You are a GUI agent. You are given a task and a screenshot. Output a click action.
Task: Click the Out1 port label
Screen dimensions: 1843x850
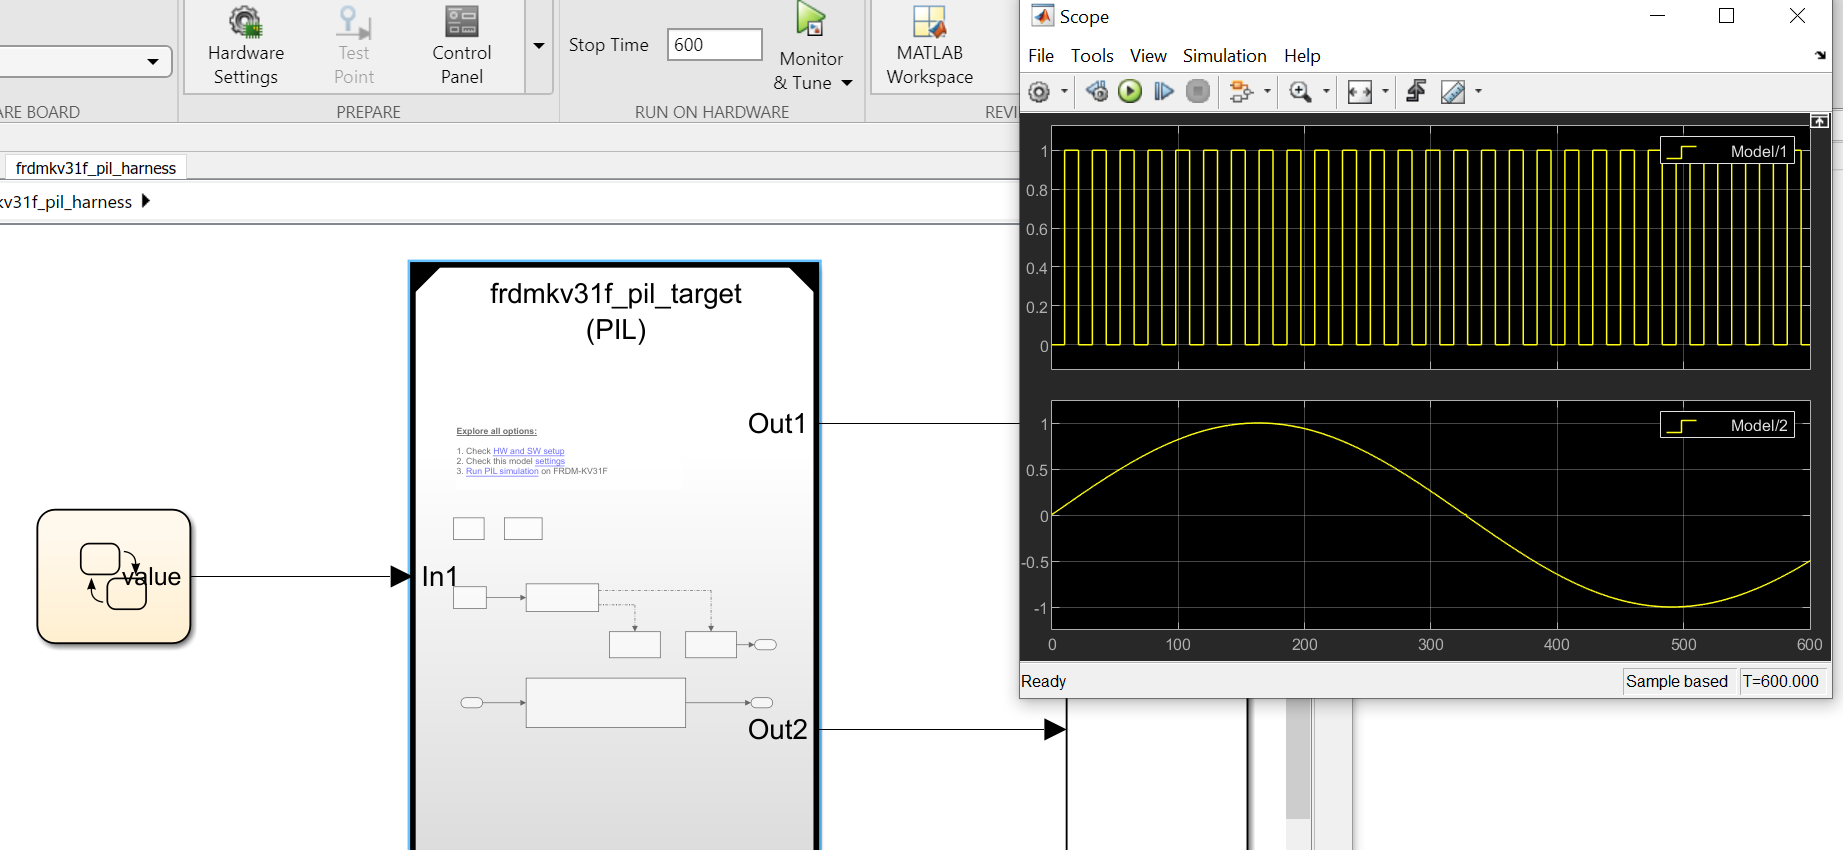[x=777, y=424]
